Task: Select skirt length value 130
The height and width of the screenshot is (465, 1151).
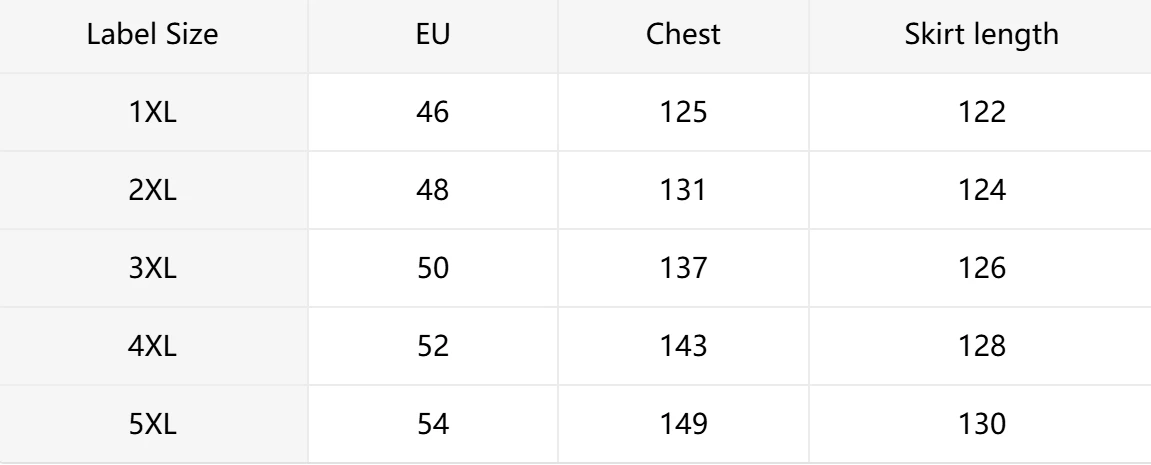Action: (x=981, y=424)
